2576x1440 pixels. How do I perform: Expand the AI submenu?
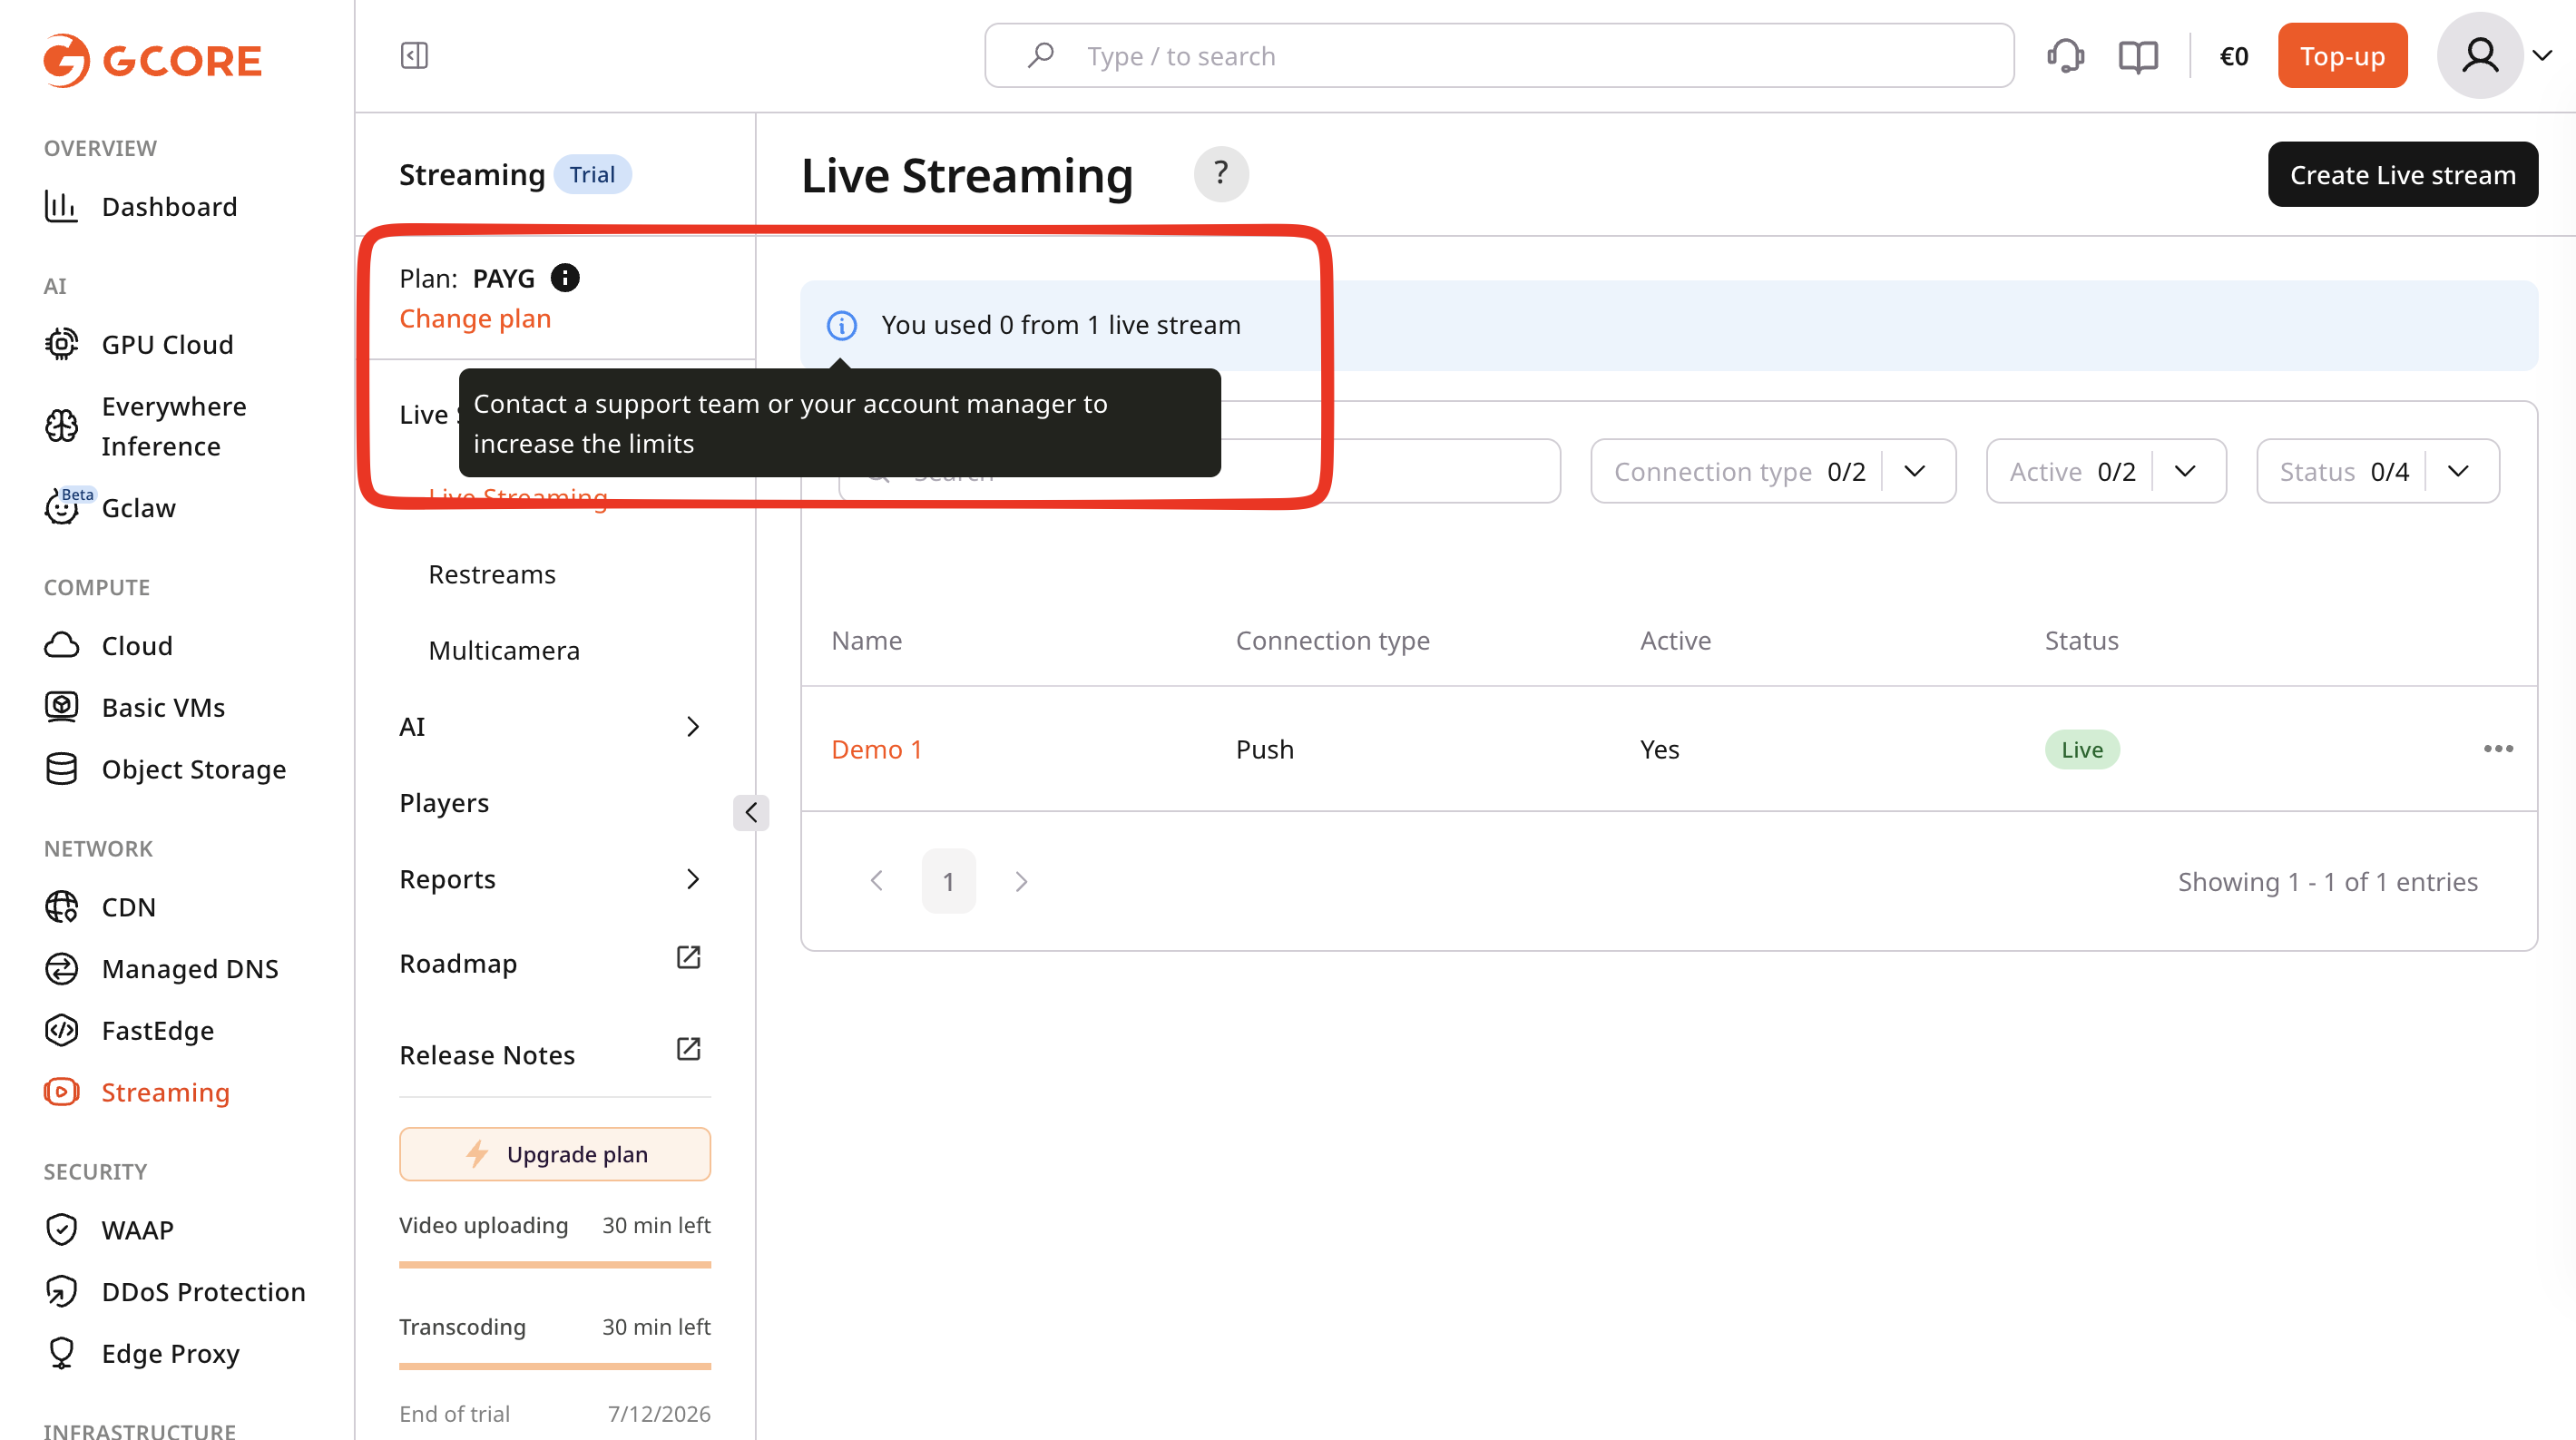693,727
